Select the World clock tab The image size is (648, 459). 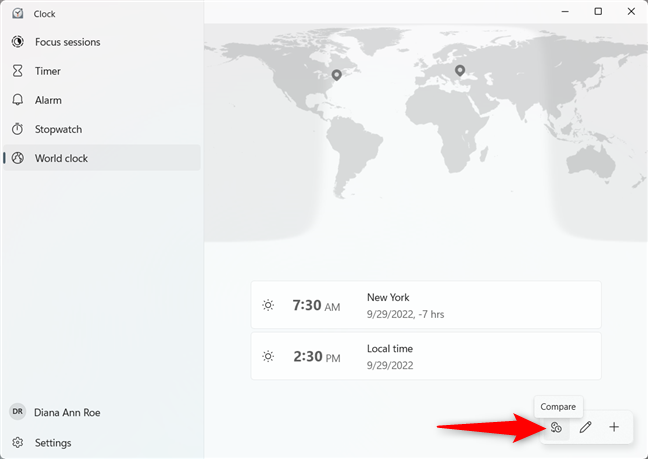pyautogui.click(x=61, y=158)
